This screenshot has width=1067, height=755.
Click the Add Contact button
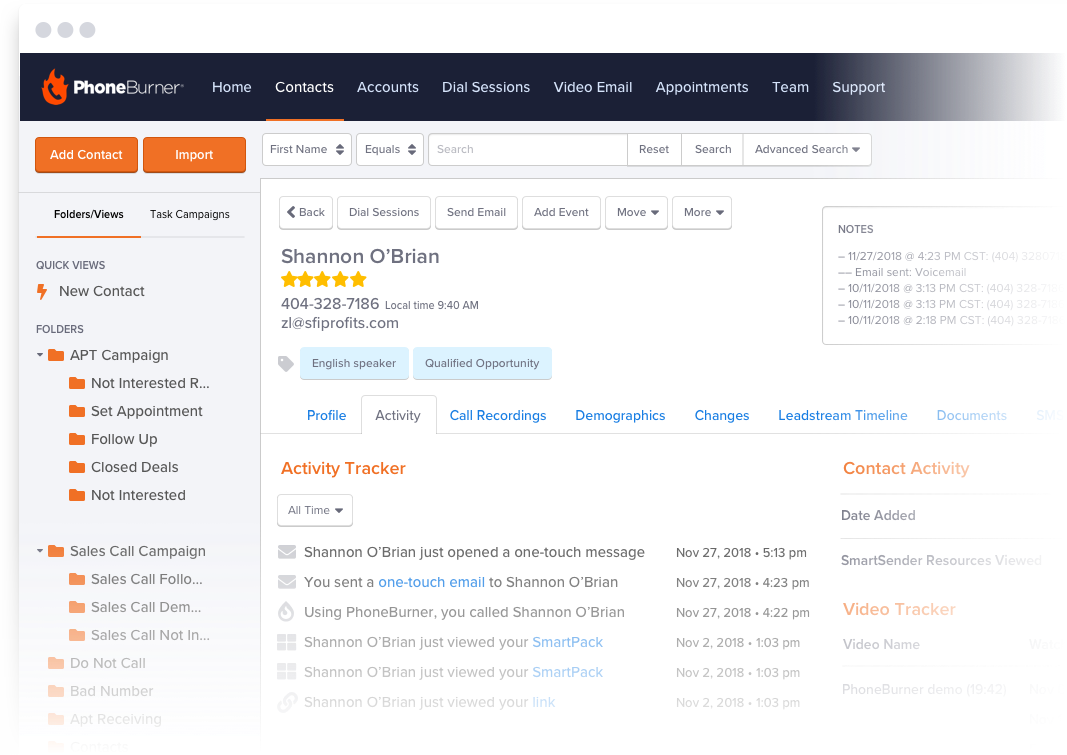(x=86, y=155)
